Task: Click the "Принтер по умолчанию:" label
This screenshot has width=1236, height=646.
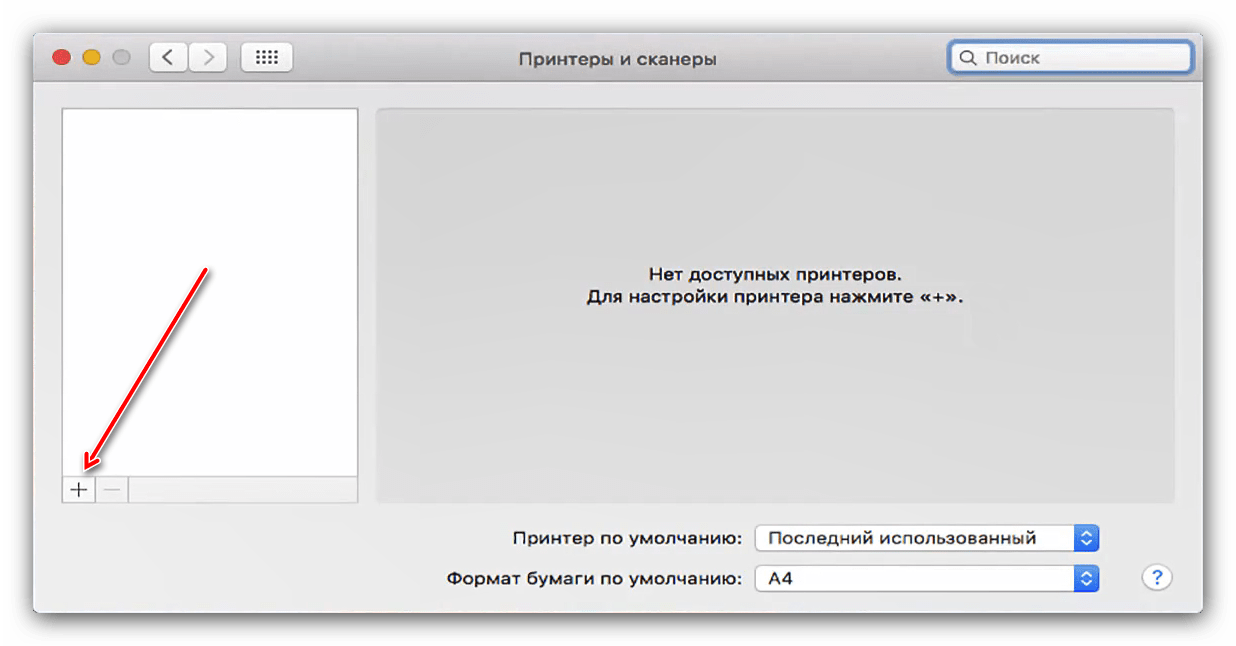Action: 627,538
